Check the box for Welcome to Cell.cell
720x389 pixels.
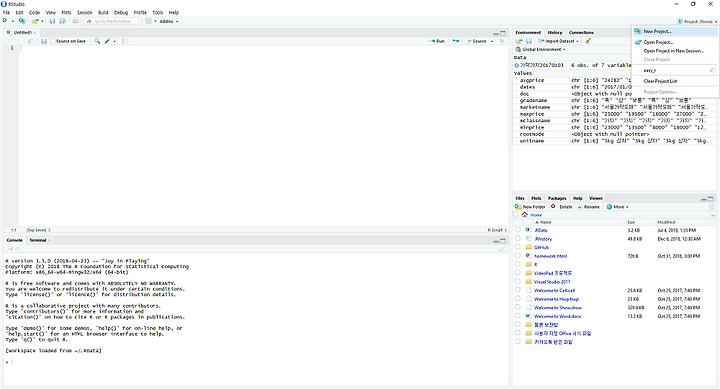pyautogui.click(x=518, y=290)
